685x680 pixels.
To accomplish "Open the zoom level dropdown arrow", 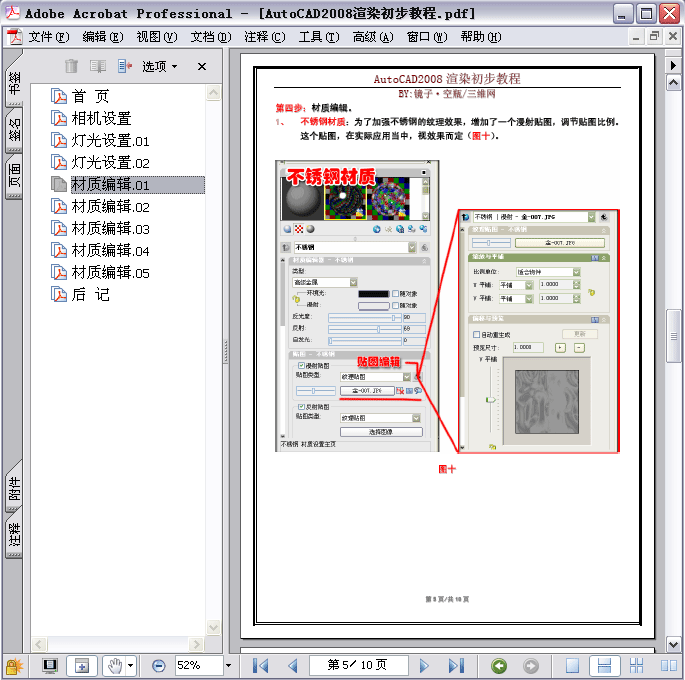I will [x=228, y=666].
